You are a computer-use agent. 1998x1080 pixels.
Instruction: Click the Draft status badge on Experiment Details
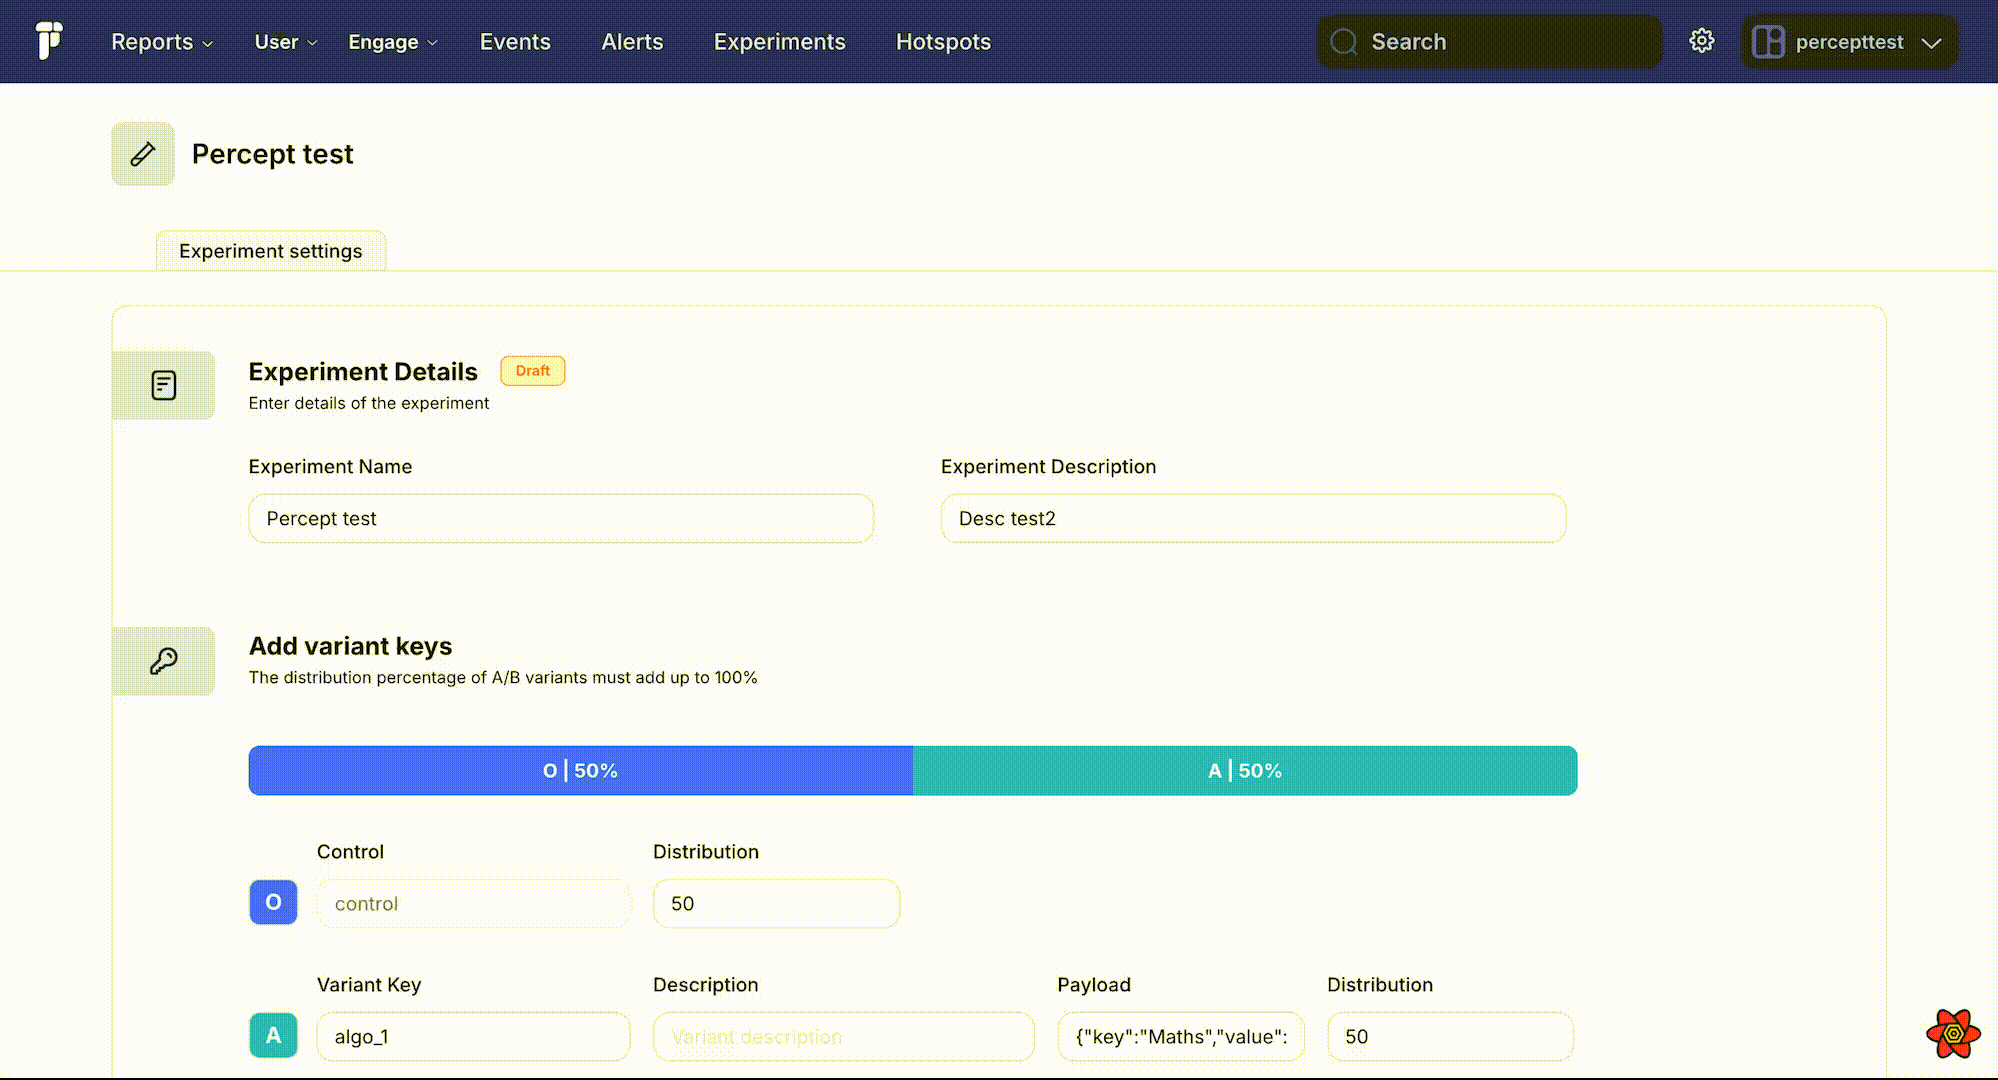pos(532,370)
